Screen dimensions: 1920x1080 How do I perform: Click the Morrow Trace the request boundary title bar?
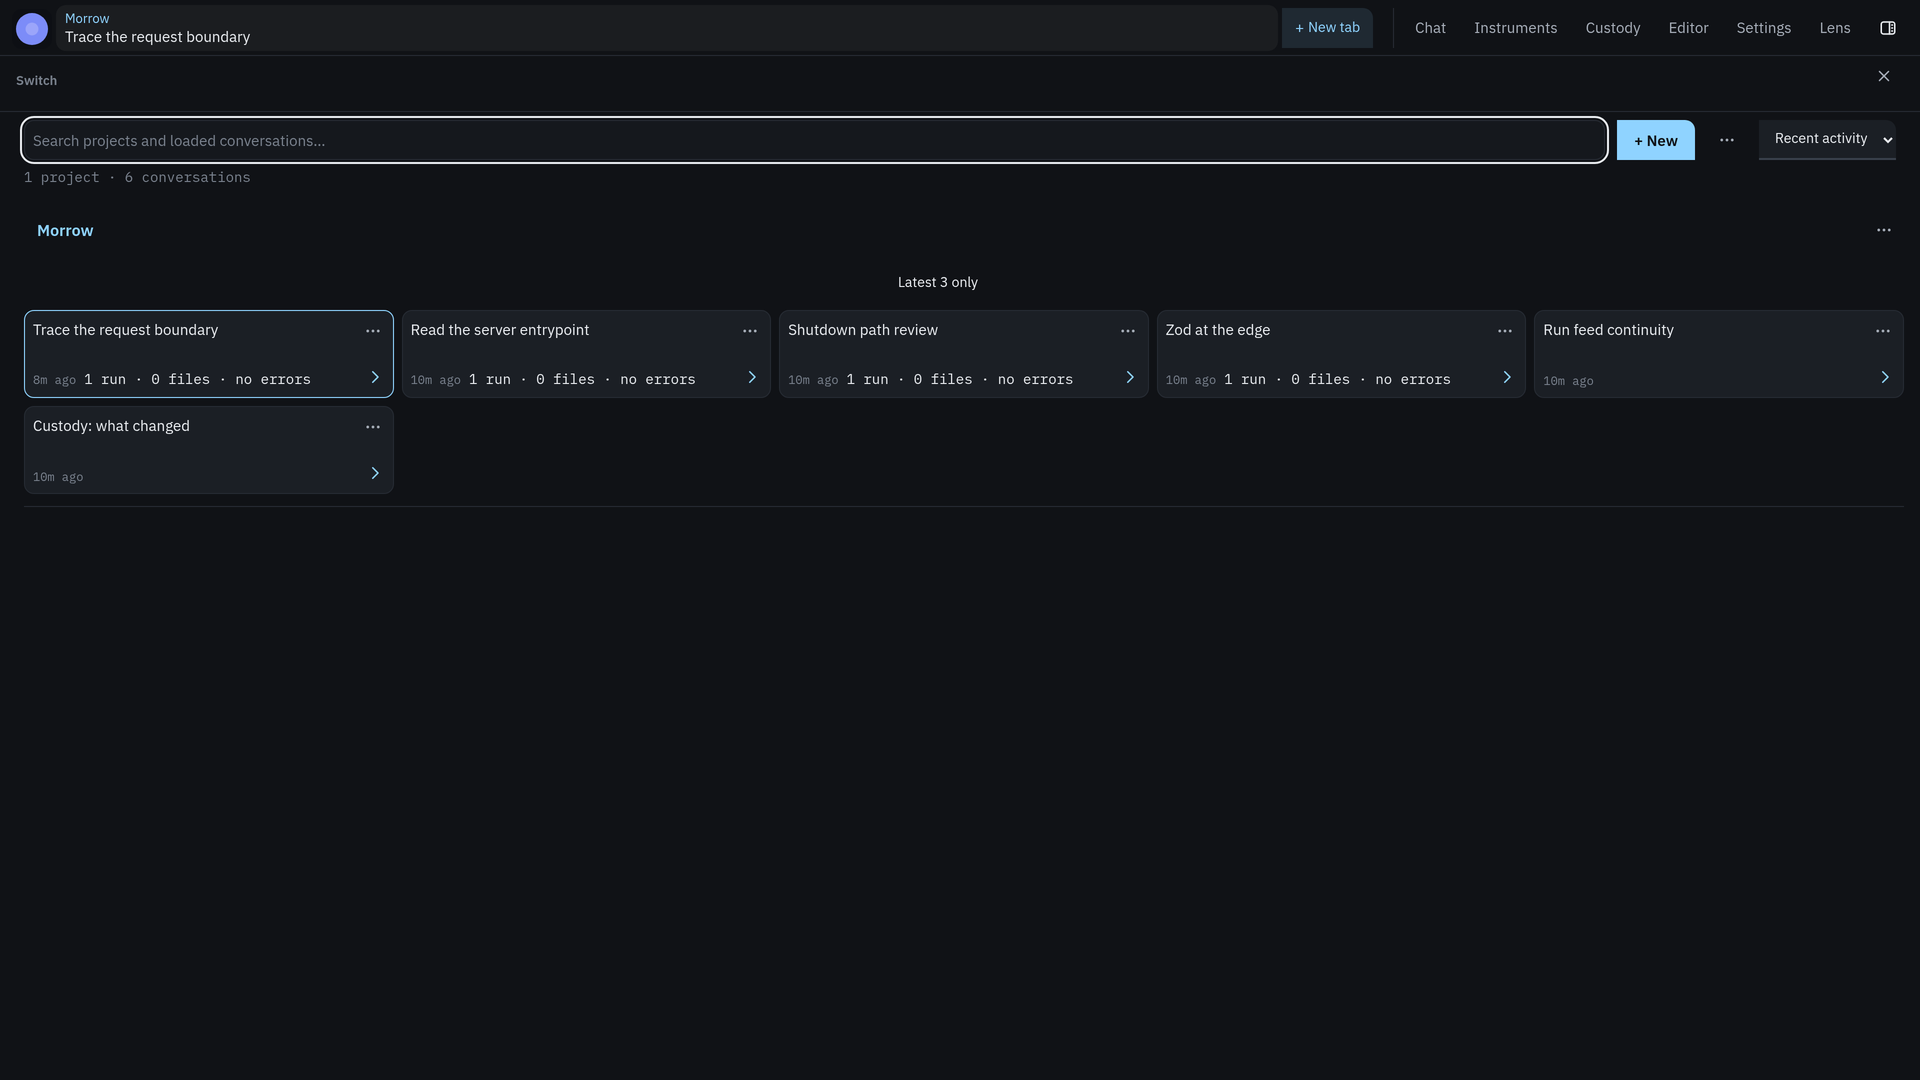pyautogui.click(x=667, y=28)
